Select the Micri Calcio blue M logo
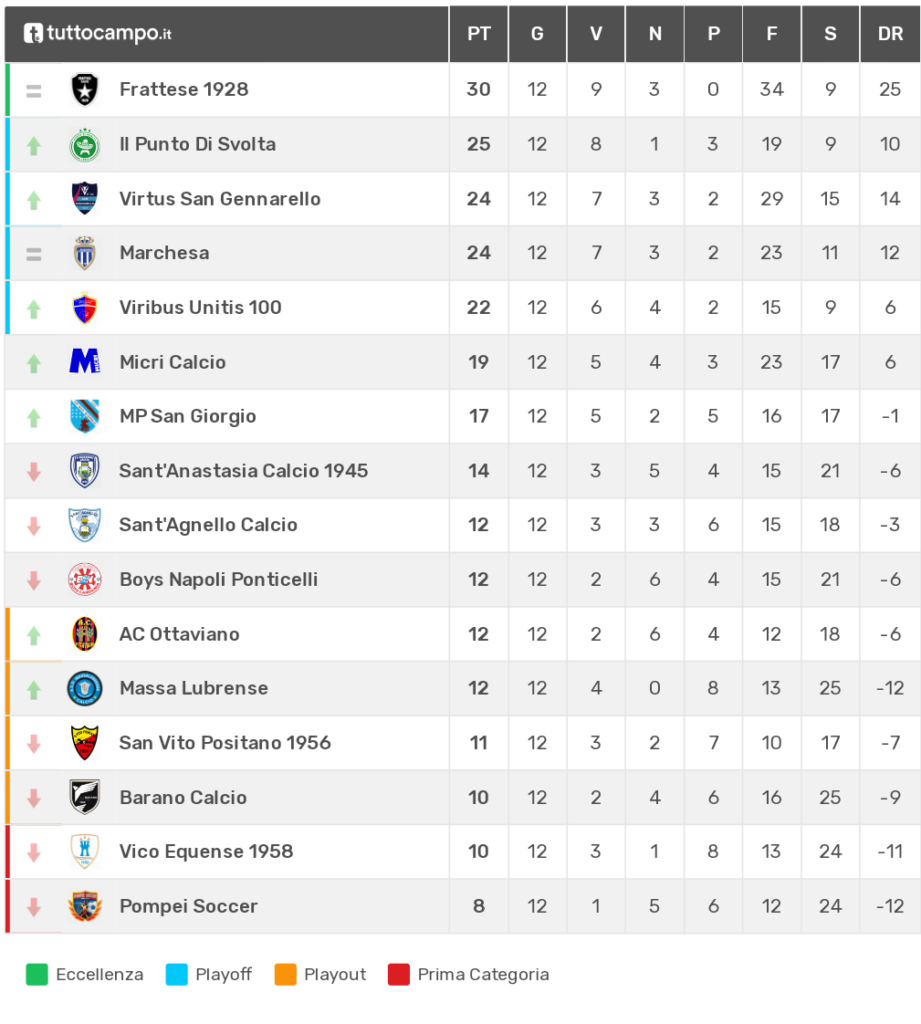This screenshot has width=921, height=1024. (x=84, y=361)
